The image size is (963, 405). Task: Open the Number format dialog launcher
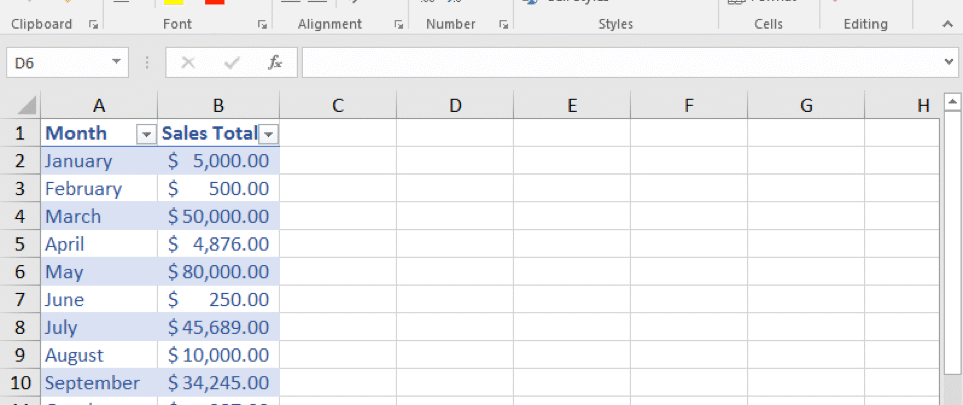click(498, 24)
